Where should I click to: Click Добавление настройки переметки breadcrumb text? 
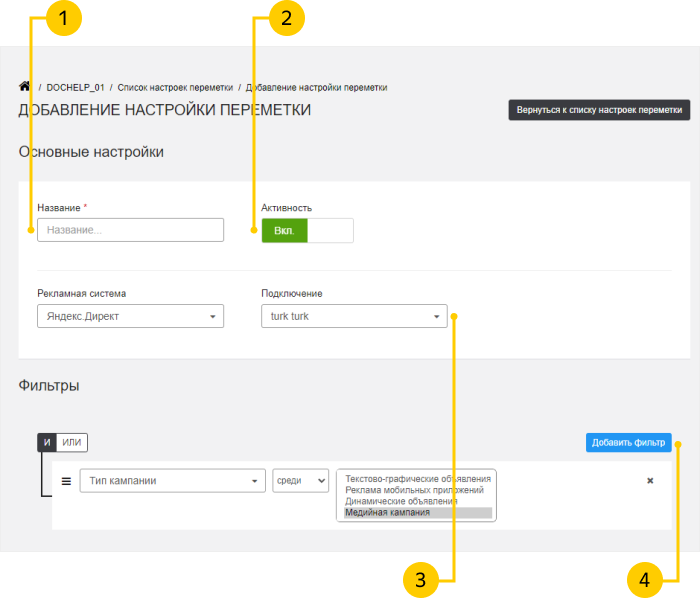click(x=317, y=87)
